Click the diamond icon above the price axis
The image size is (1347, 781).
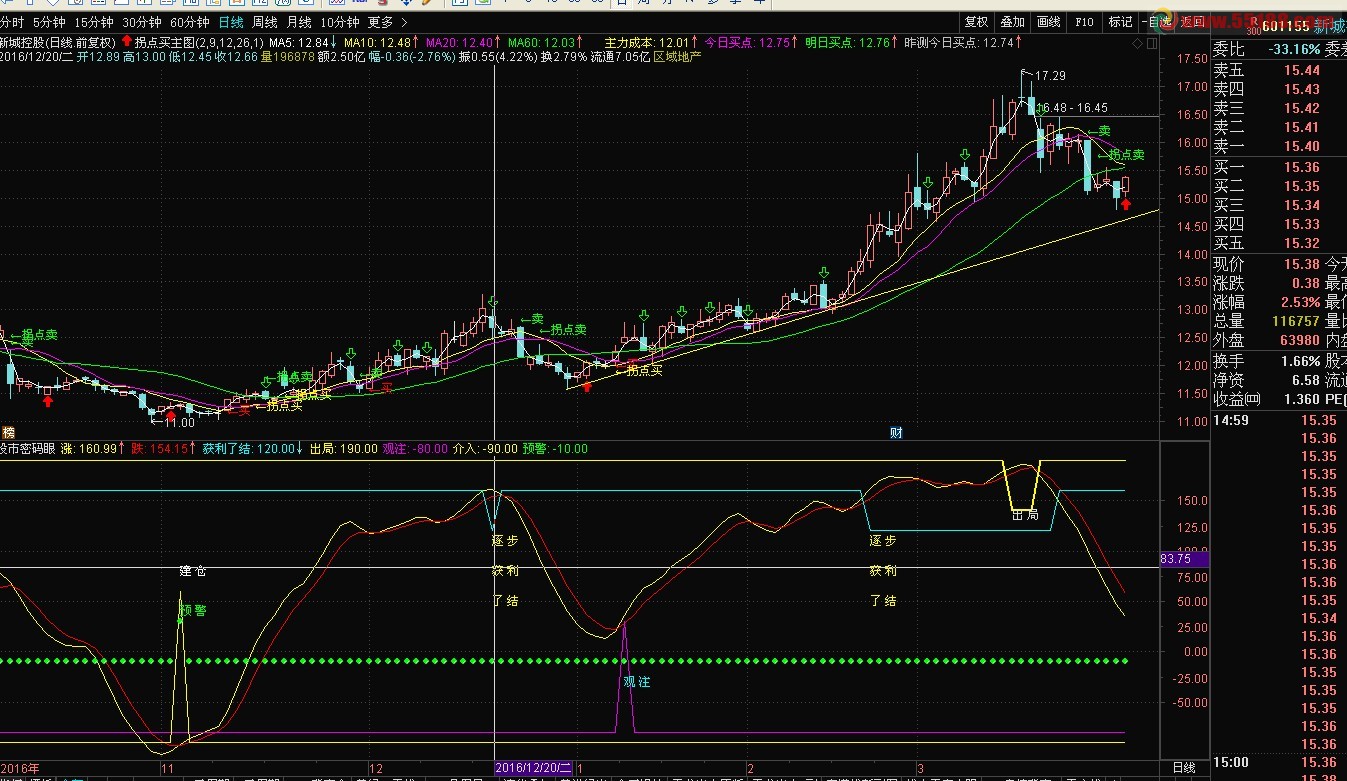coord(1137,44)
